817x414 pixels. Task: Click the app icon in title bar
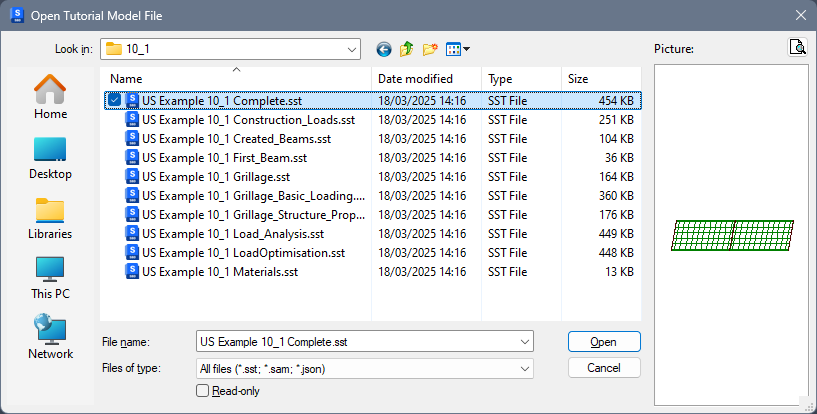17,15
